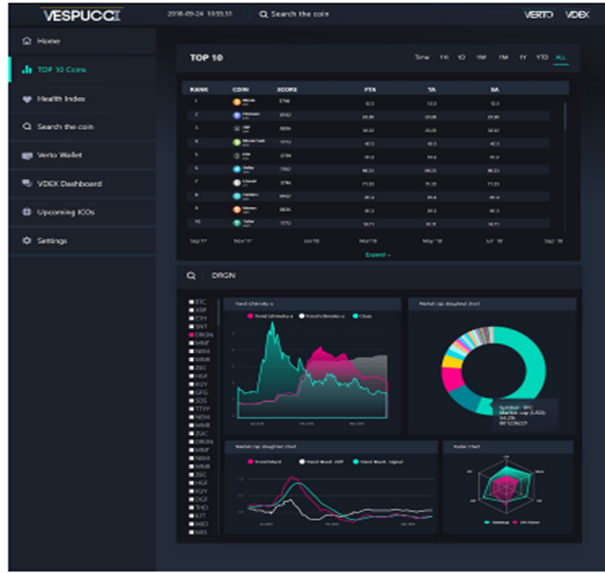Click the VDEX link in top bar
The height and width of the screenshot is (573, 605).
578,15
